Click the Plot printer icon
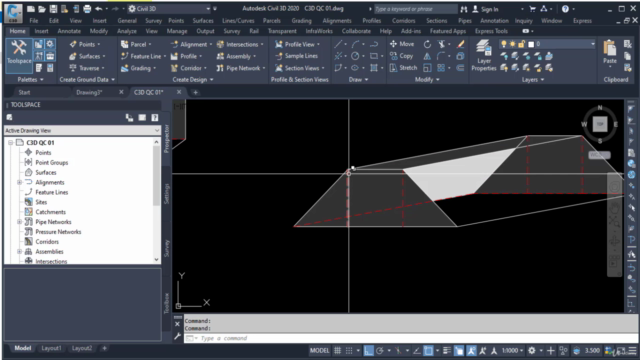This screenshot has height=360, width=640. (x=87, y=9)
